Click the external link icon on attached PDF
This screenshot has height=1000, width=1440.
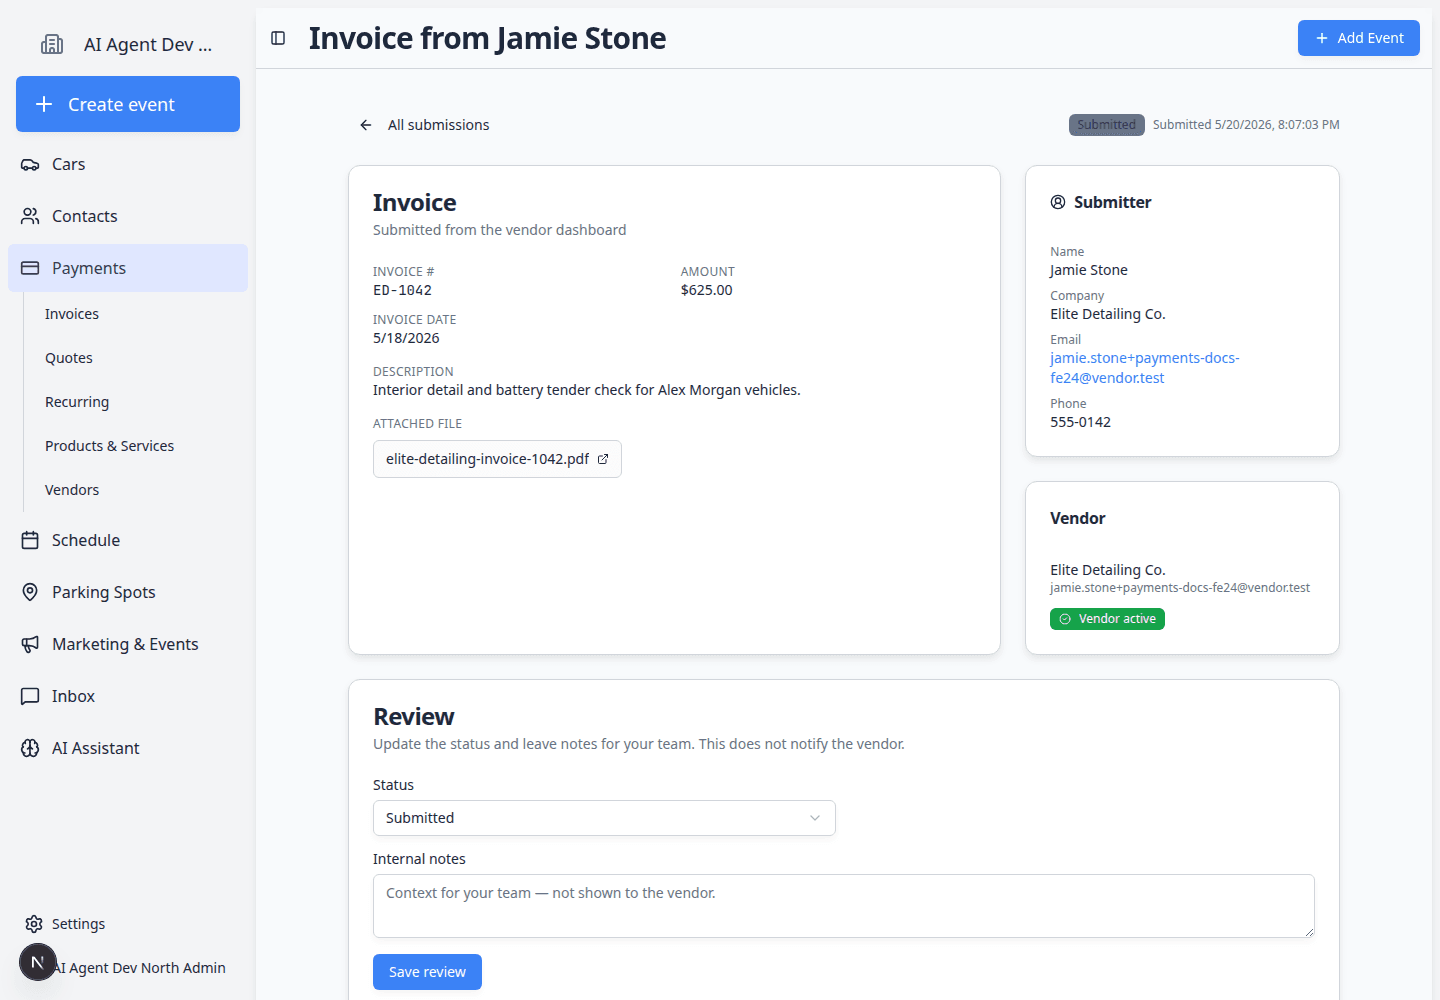603,459
